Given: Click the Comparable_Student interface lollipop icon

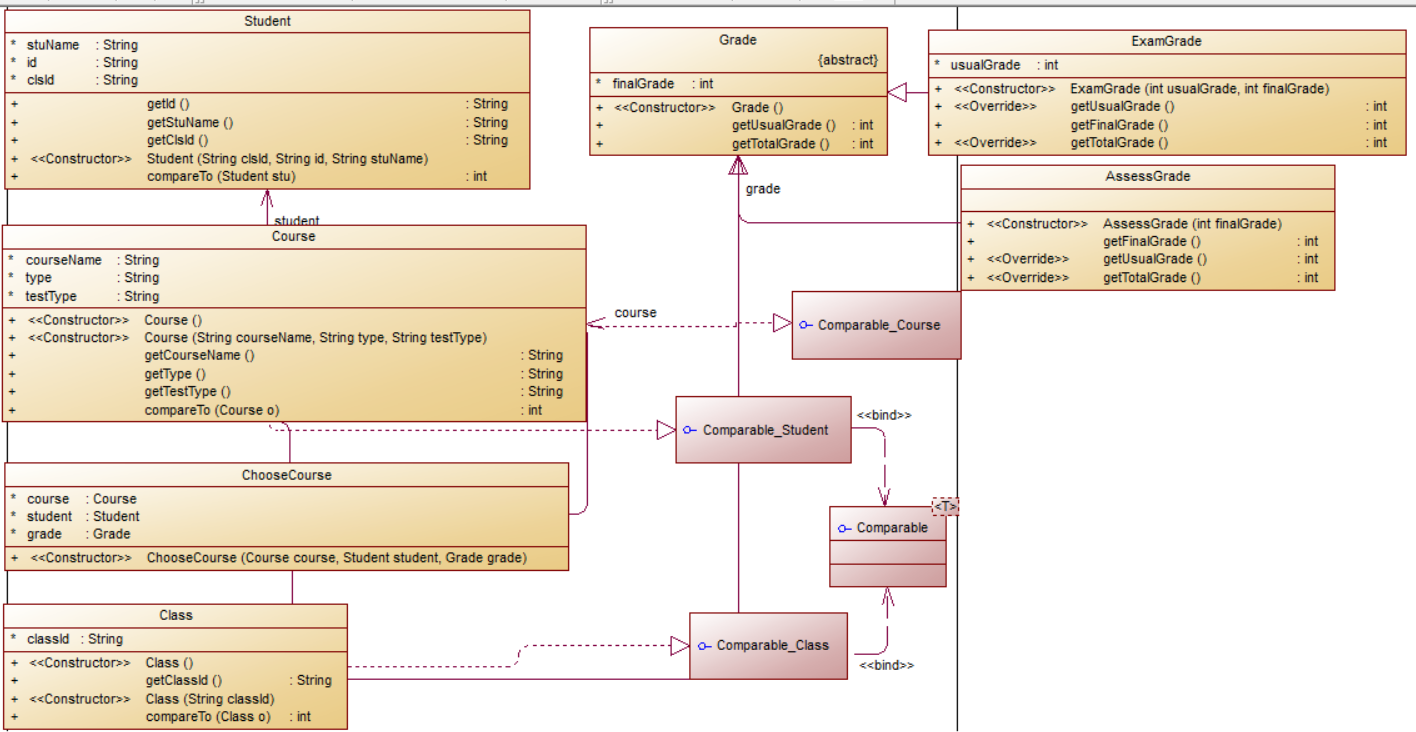Looking at the screenshot, I should pos(690,430).
